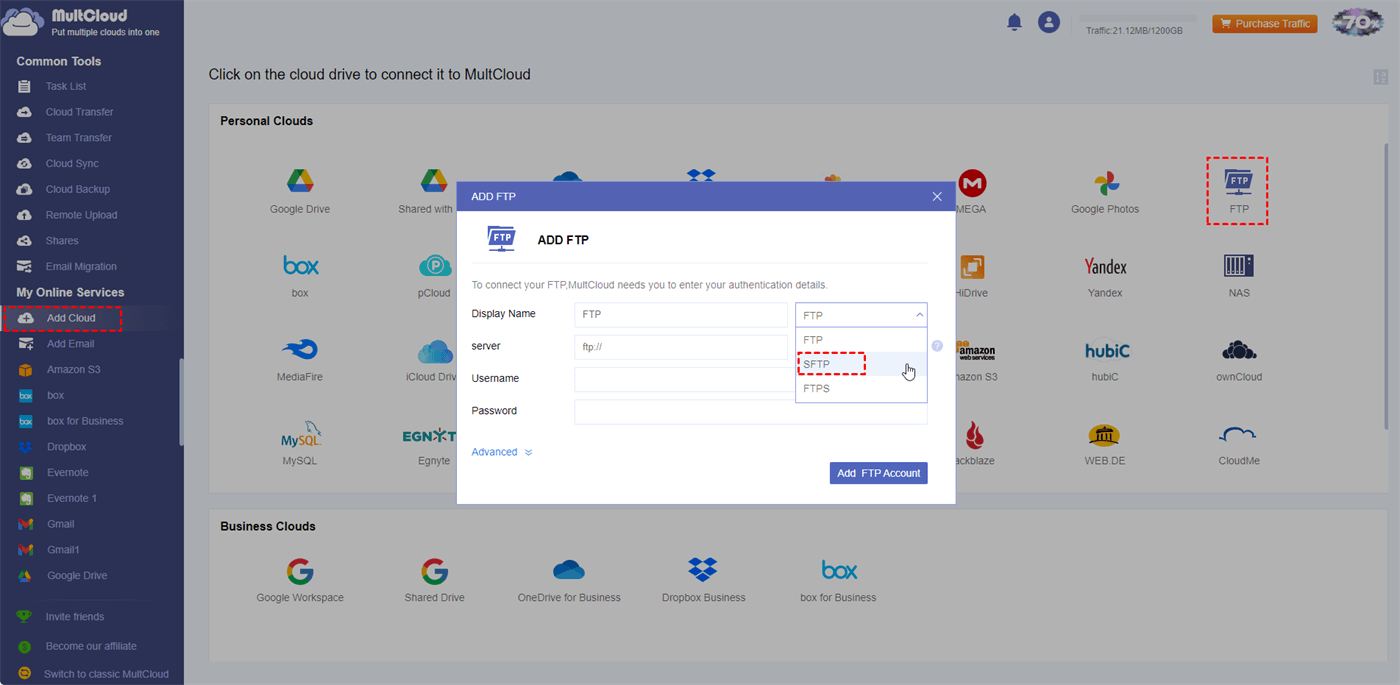Open Cloud Backup tool

click(x=77, y=189)
